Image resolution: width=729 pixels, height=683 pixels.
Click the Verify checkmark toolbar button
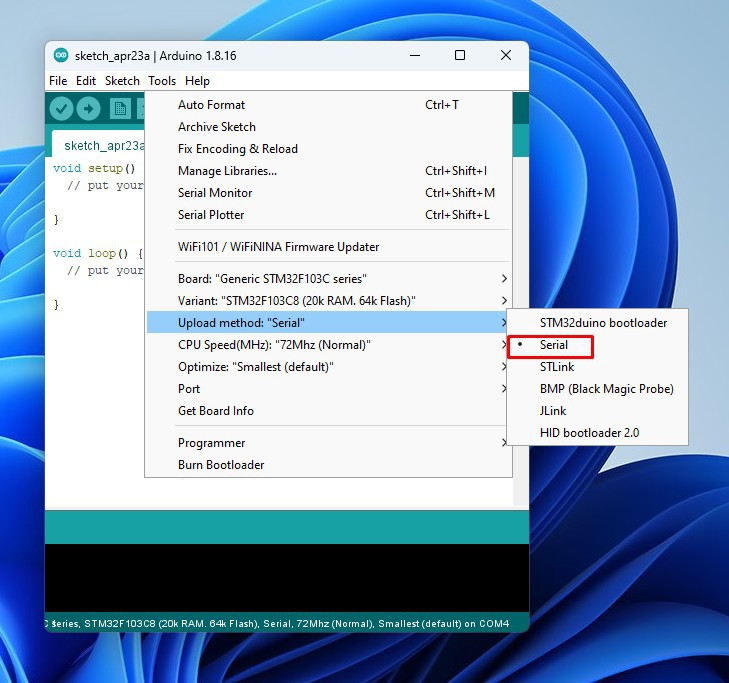(x=62, y=108)
